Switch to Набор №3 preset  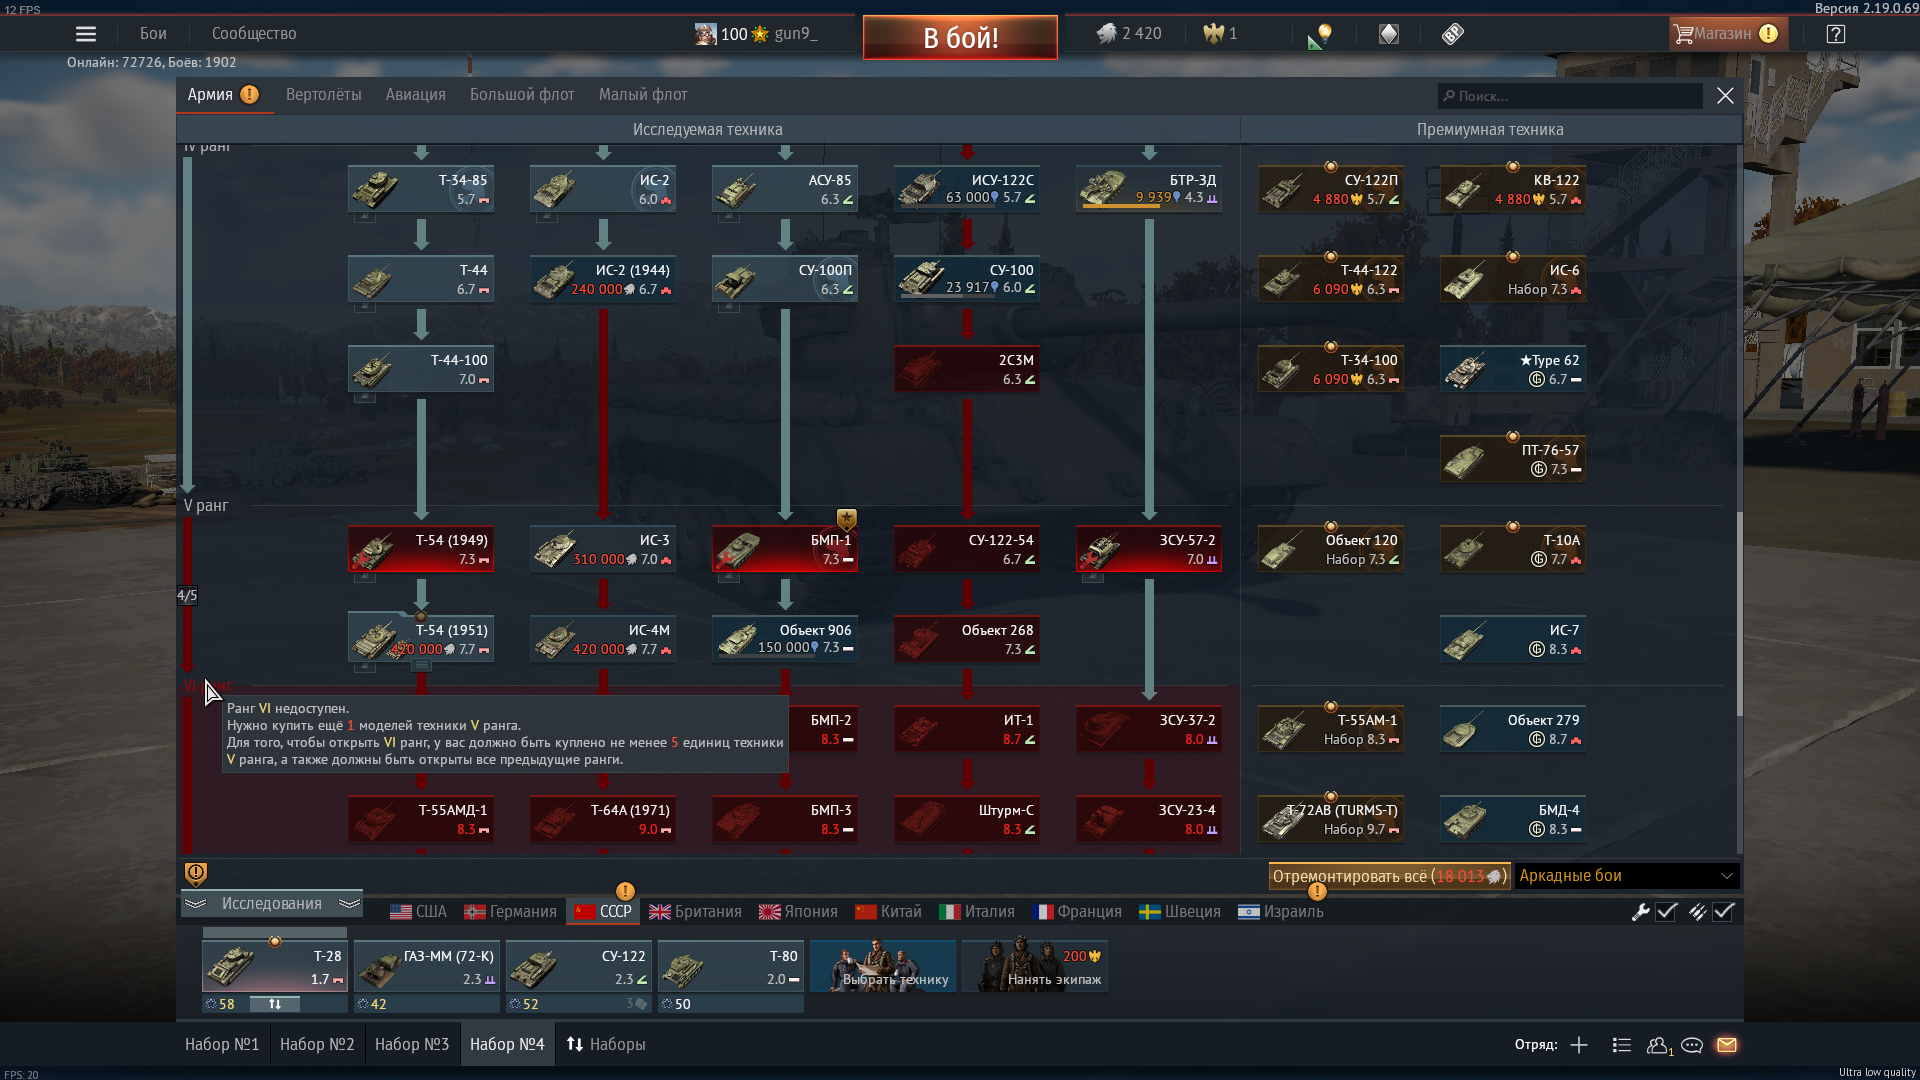(412, 1045)
